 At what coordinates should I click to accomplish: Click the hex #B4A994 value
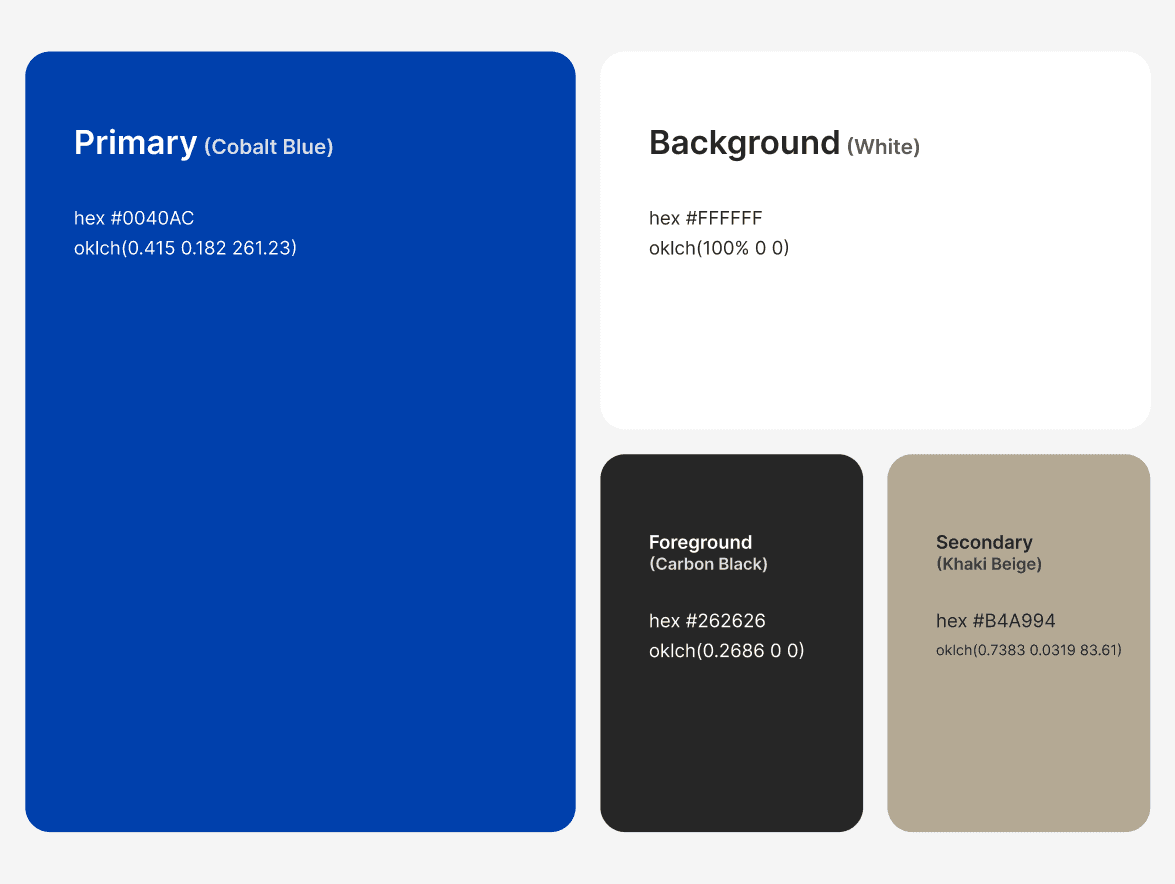point(995,621)
